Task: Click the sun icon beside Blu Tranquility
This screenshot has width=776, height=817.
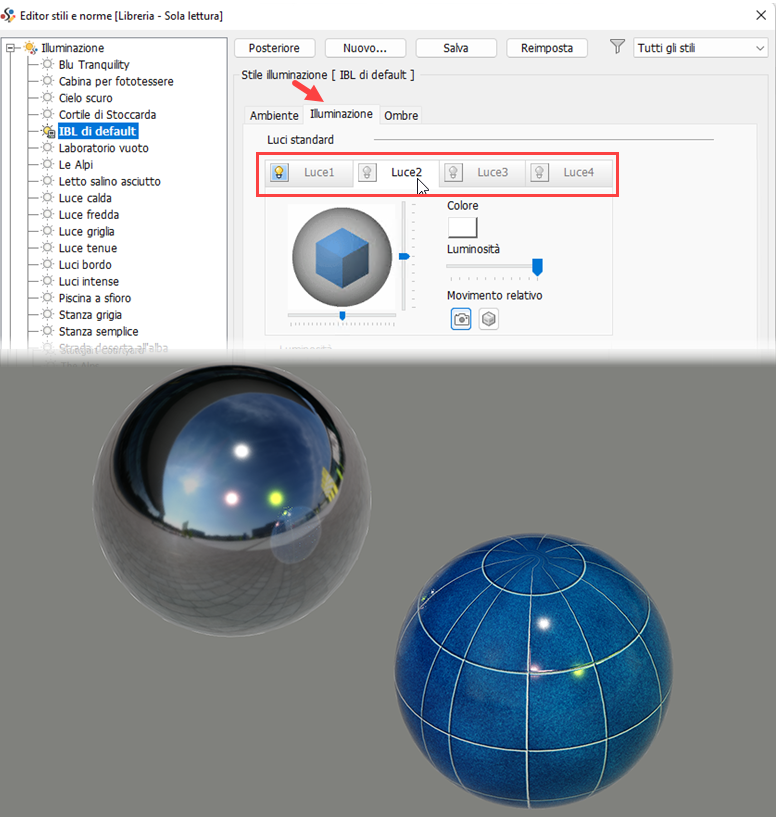Action: coord(47,64)
